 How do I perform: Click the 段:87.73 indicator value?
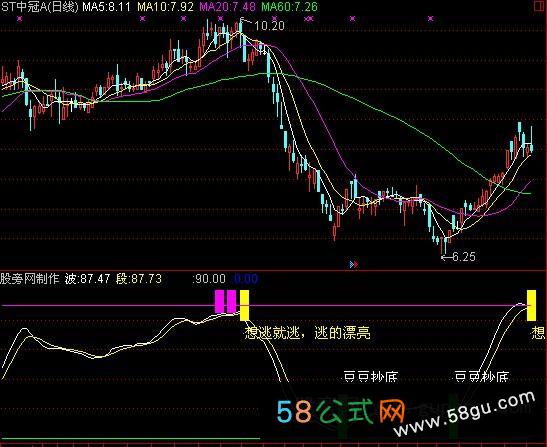click(139, 279)
